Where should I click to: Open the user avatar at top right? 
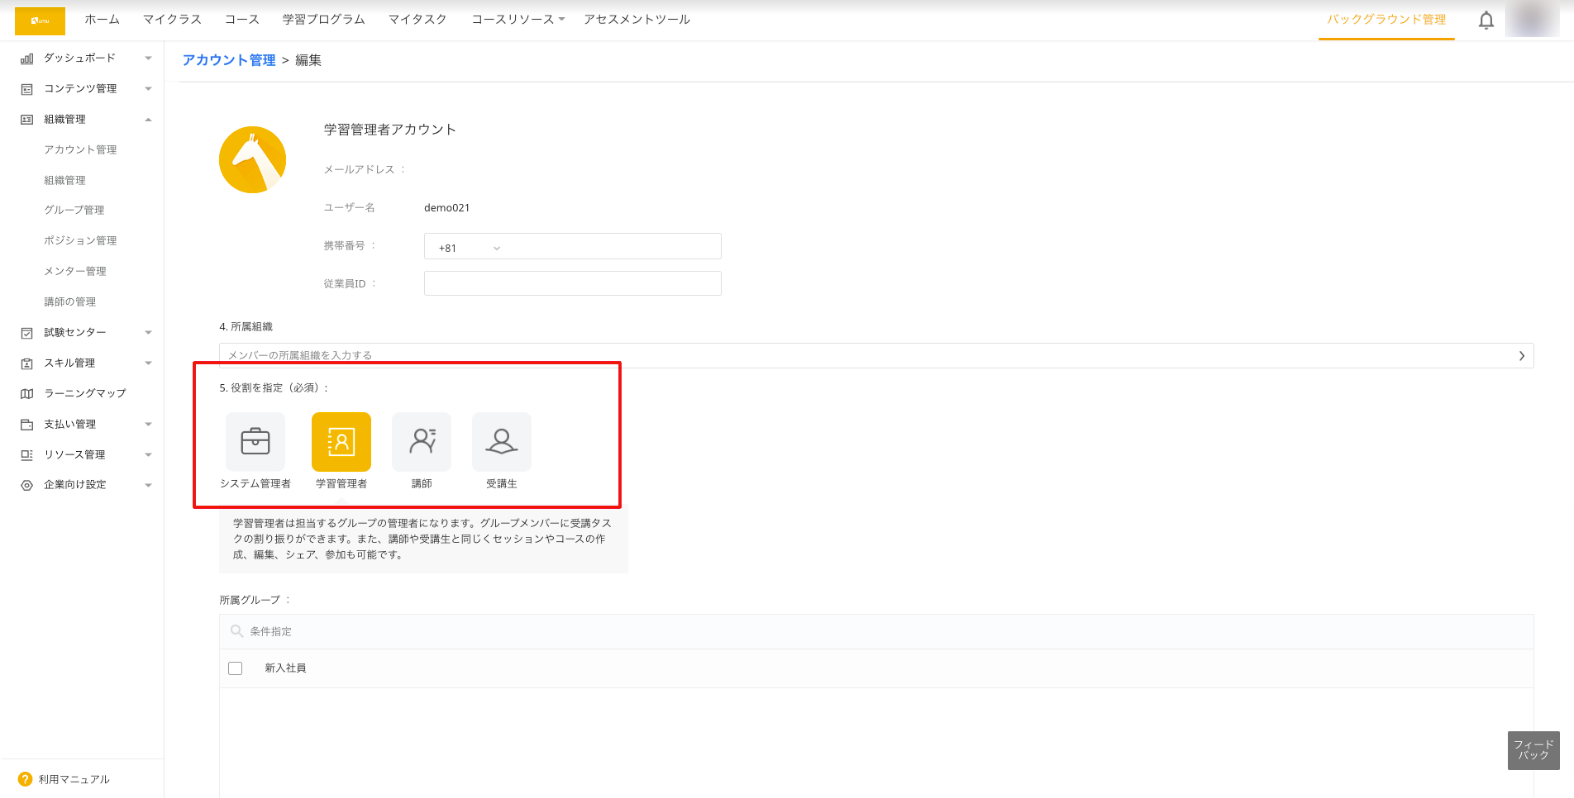[x=1531, y=19]
